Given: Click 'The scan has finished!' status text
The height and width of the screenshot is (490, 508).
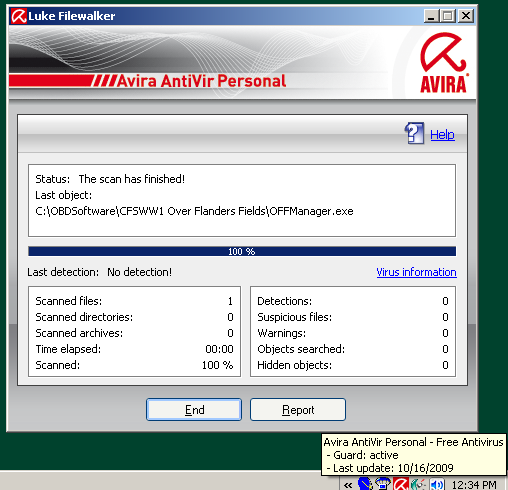Looking at the screenshot, I should [132, 179].
